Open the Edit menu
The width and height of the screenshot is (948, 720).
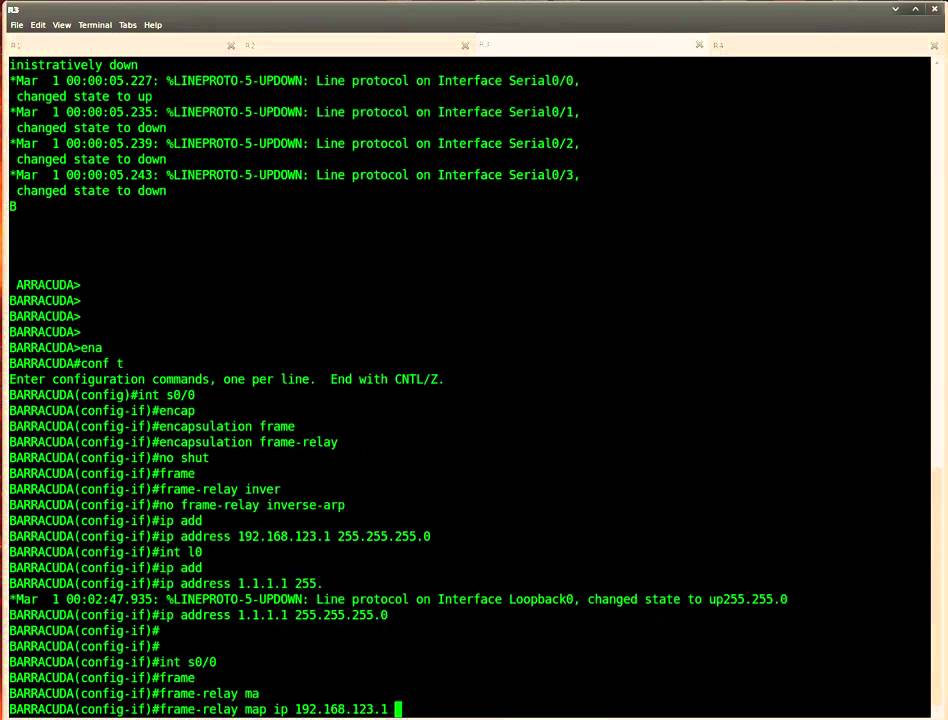click(38, 25)
